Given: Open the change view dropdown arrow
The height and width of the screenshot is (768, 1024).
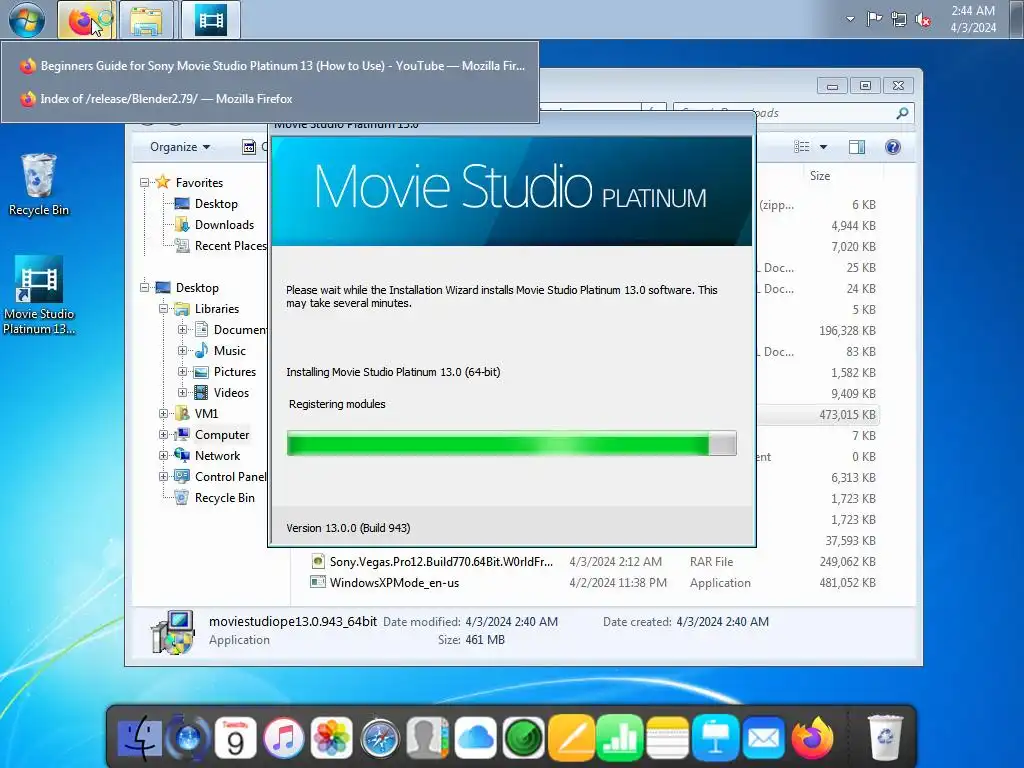Looking at the screenshot, I should 824,147.
